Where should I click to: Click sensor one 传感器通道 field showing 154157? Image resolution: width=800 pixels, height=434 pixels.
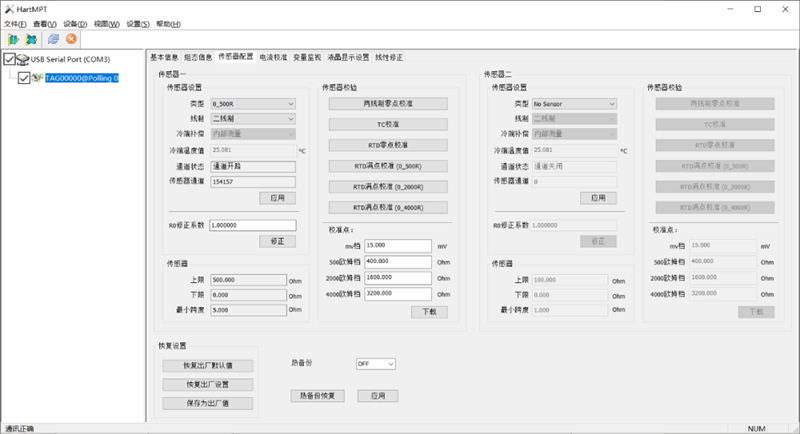(253, 182)
